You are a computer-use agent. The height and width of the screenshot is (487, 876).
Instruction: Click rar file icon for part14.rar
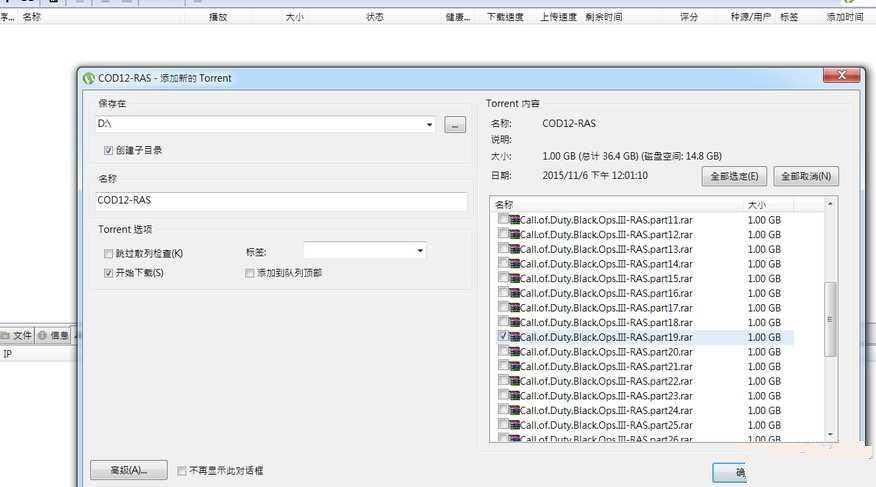[515, 264]
